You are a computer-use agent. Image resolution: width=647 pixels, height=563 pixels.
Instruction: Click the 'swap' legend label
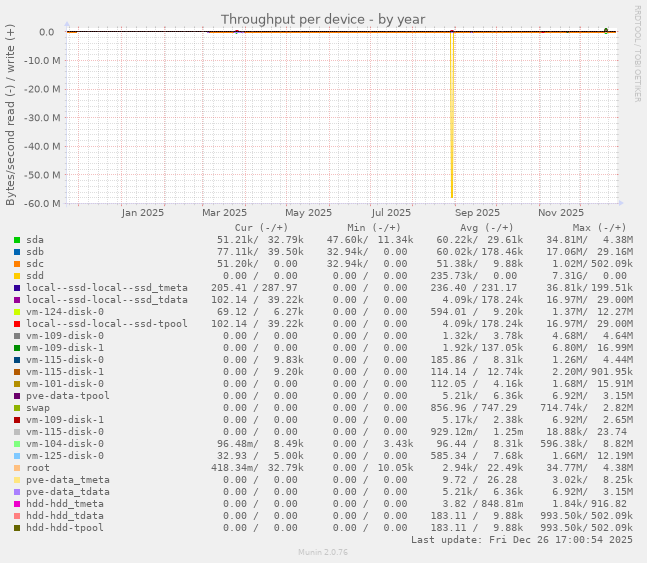coord(38,408)
